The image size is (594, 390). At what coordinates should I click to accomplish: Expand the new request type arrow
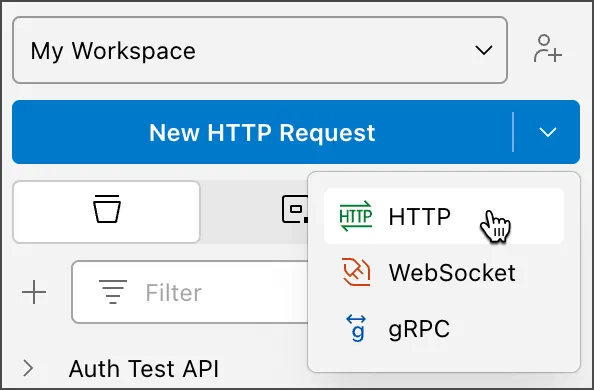[x=547, y=132]
